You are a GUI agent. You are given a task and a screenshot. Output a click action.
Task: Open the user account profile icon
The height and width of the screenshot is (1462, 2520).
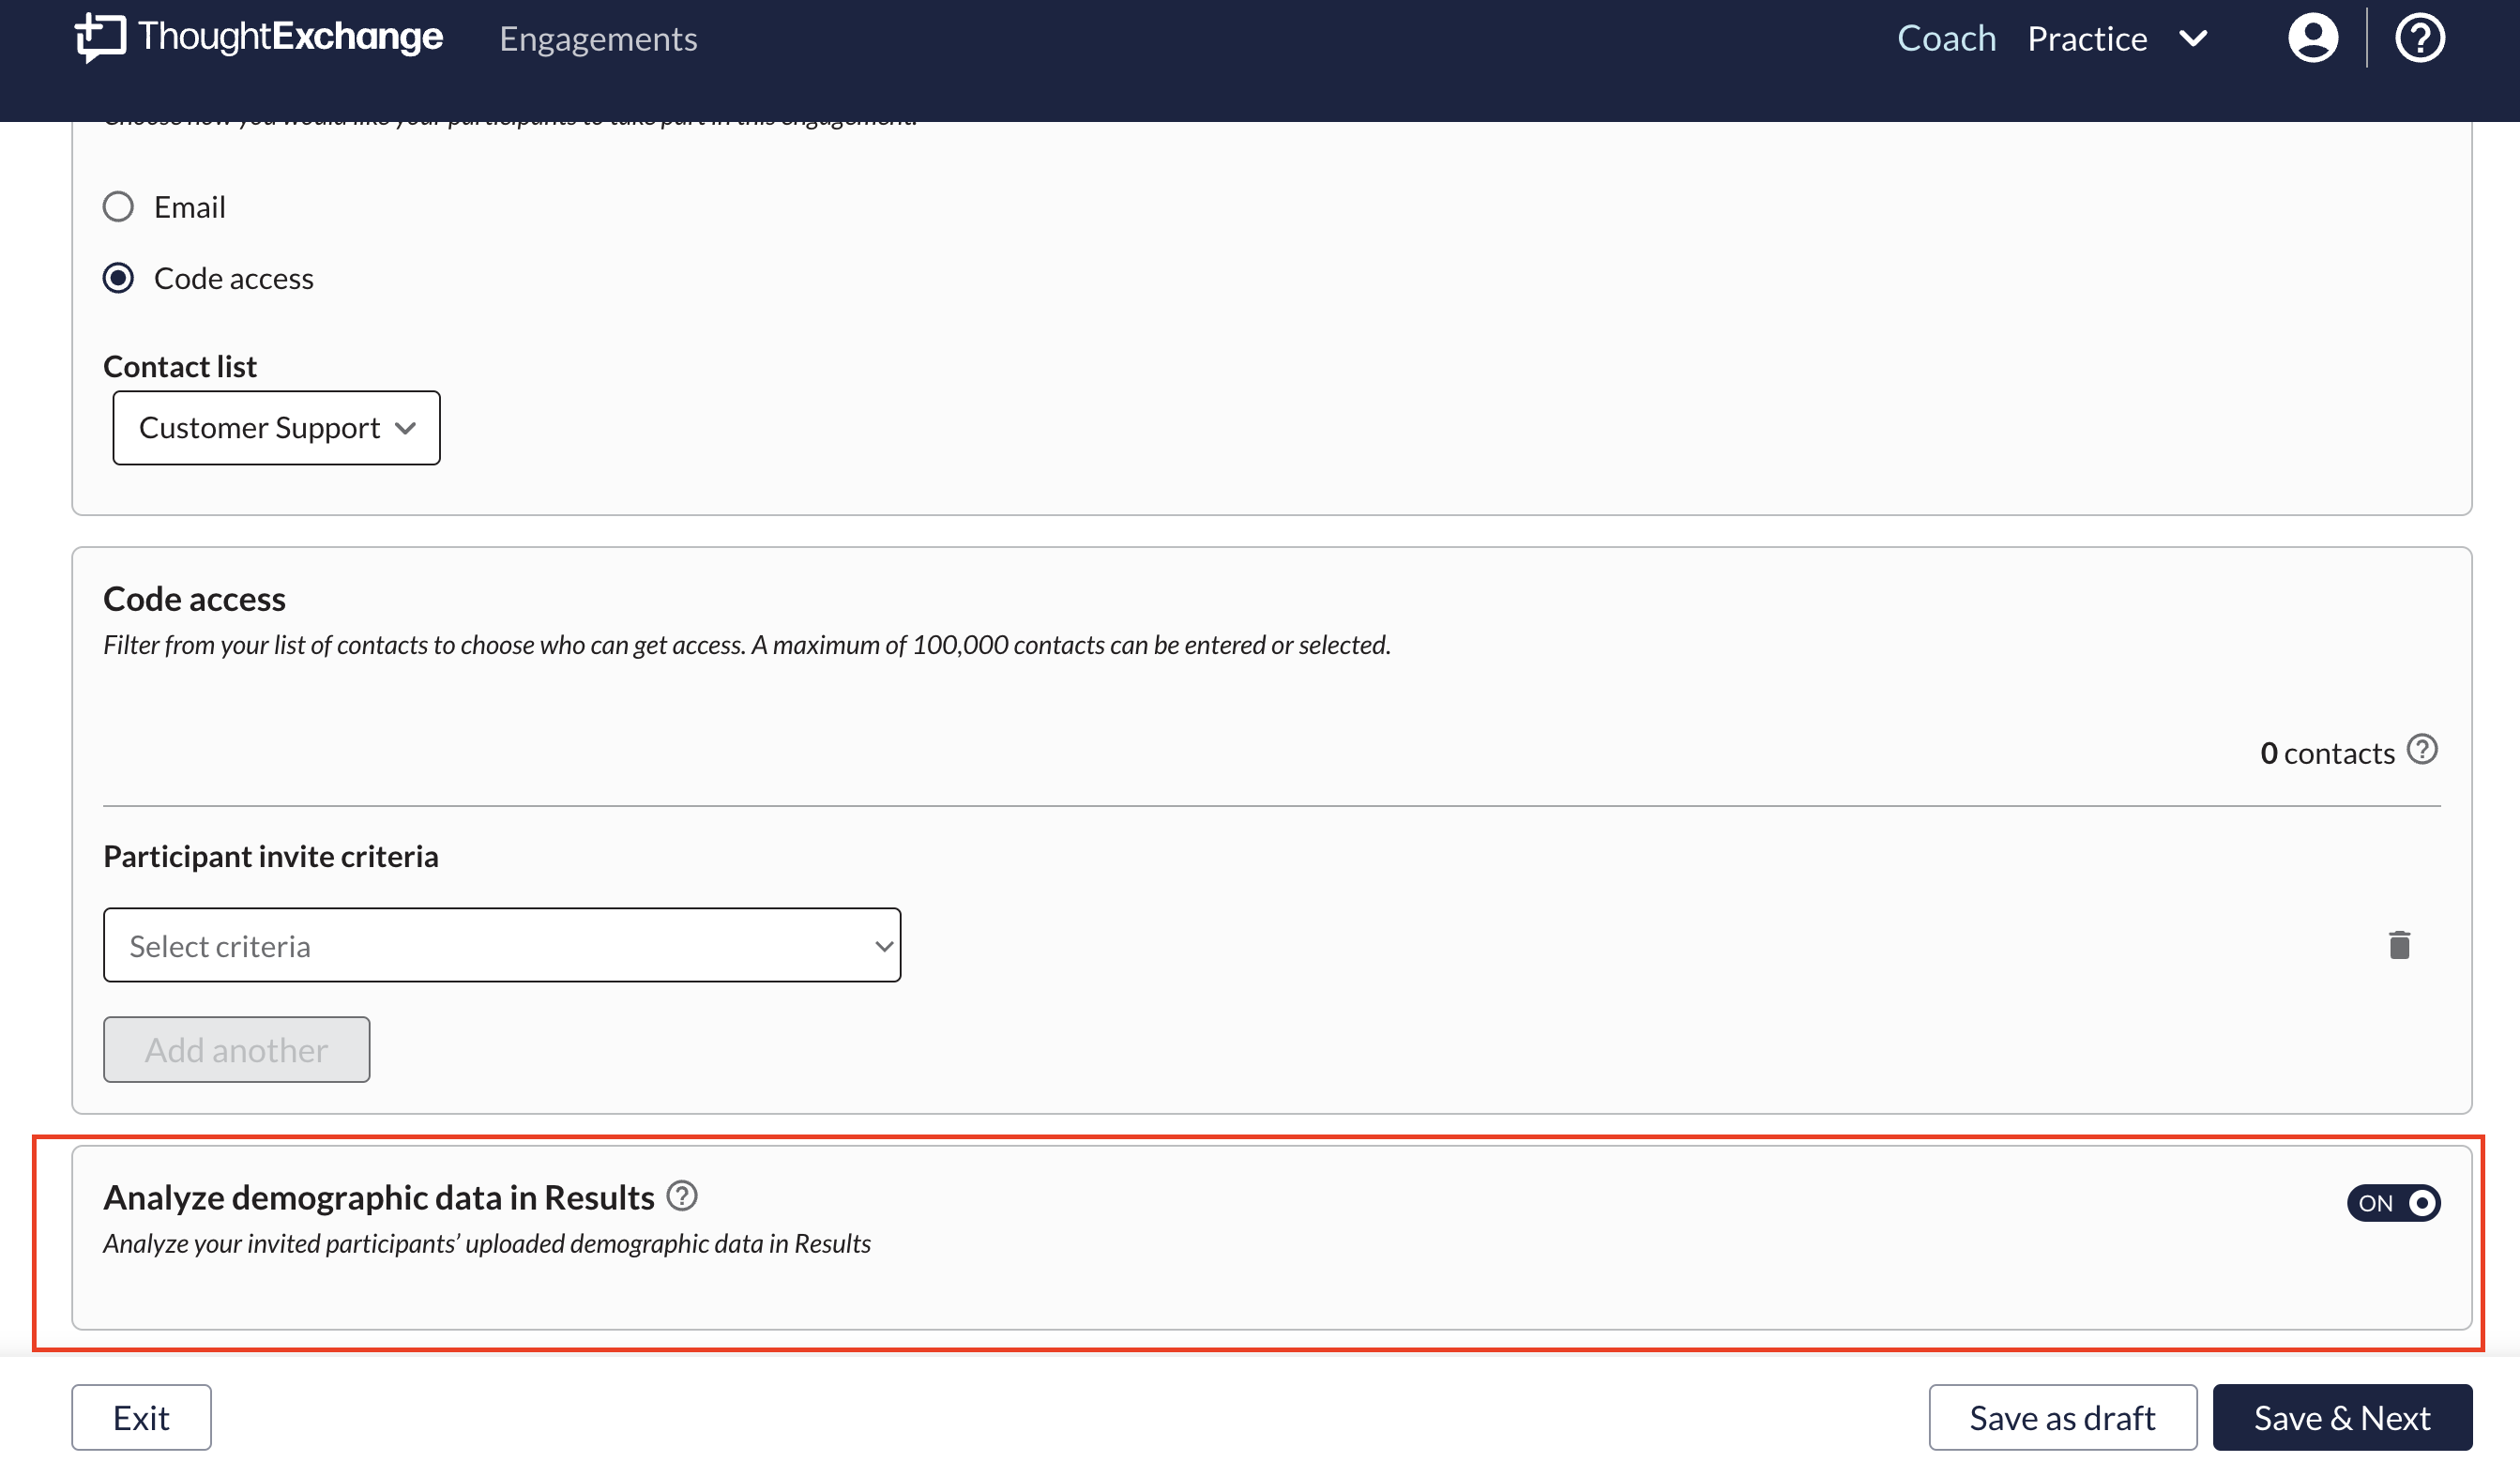tap(2312, 39)
